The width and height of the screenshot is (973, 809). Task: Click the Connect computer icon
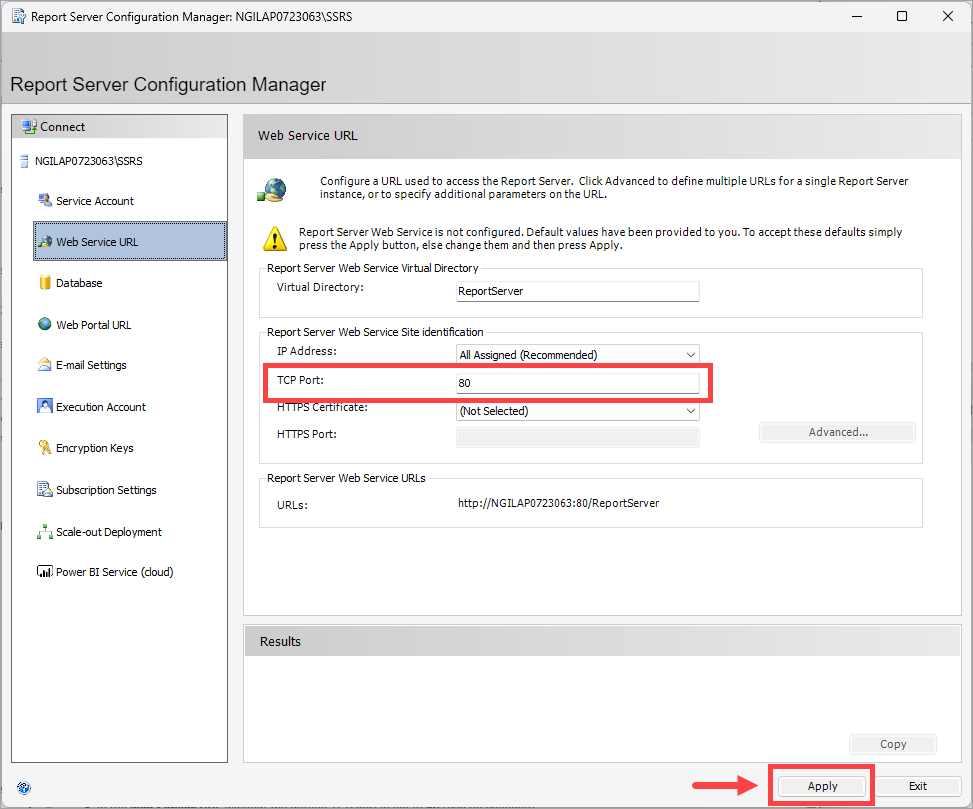(x=29, y=127)
